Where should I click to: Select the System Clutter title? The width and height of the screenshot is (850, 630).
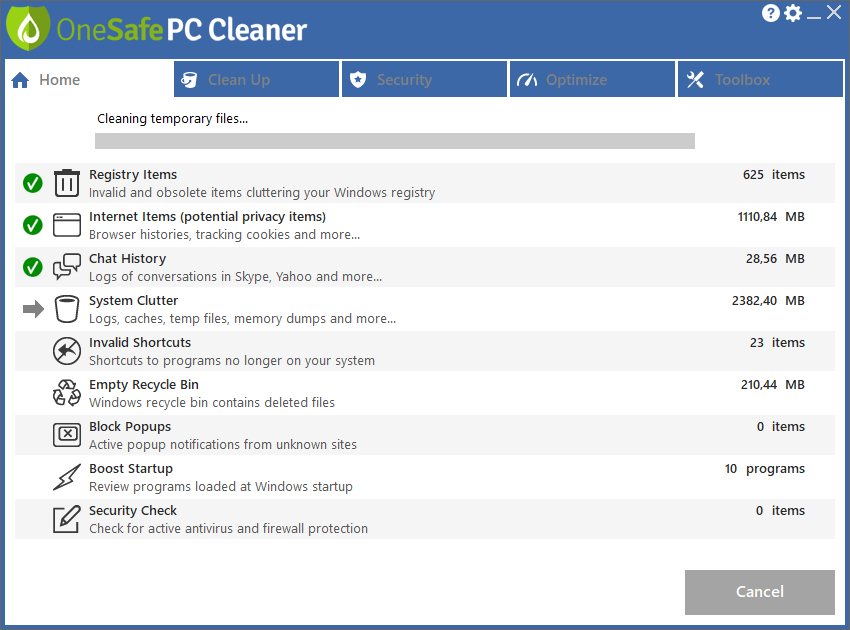click(133, 300)
